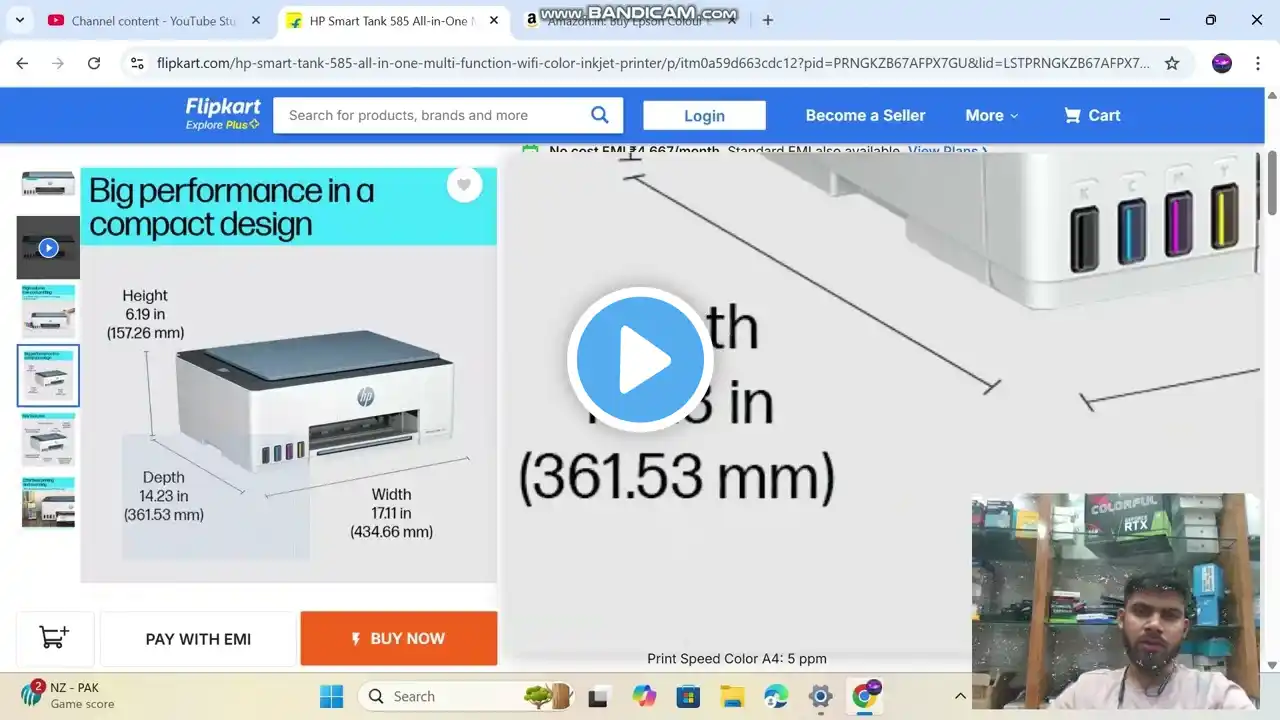This screenshot has width=1280, height=720.
Task: Open a new browser tab
Action: (x=767, y=20)
